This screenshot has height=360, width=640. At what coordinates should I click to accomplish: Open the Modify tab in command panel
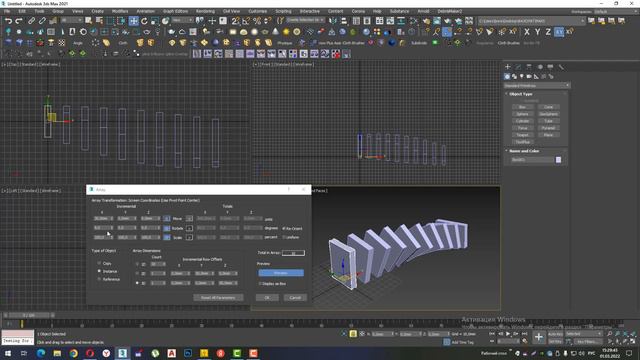pos(518,67)
